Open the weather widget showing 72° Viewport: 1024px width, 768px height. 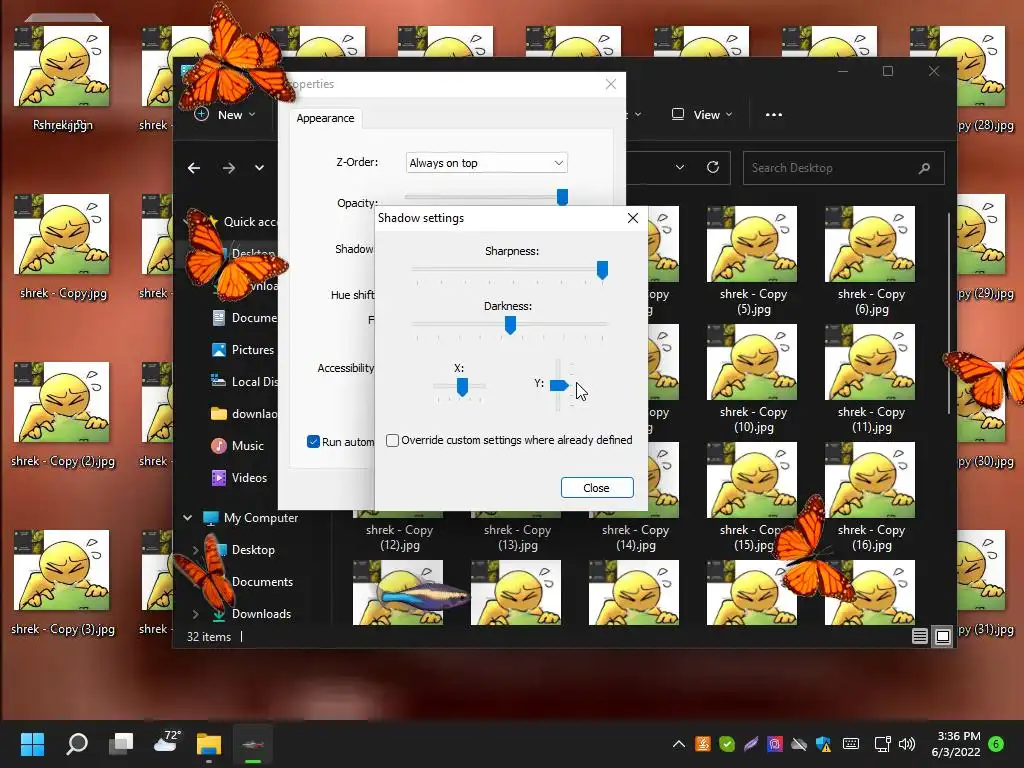click(x=167, y=741)
